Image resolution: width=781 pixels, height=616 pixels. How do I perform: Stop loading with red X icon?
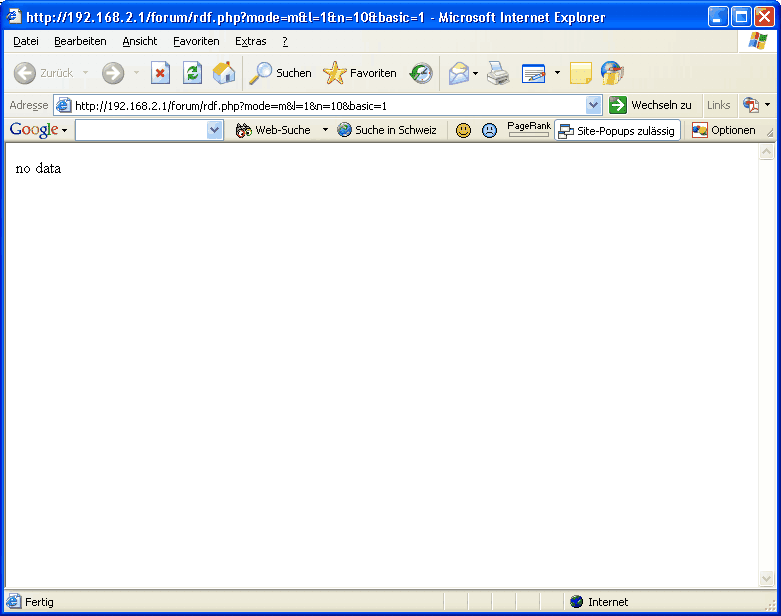click(x=160, y=73)
